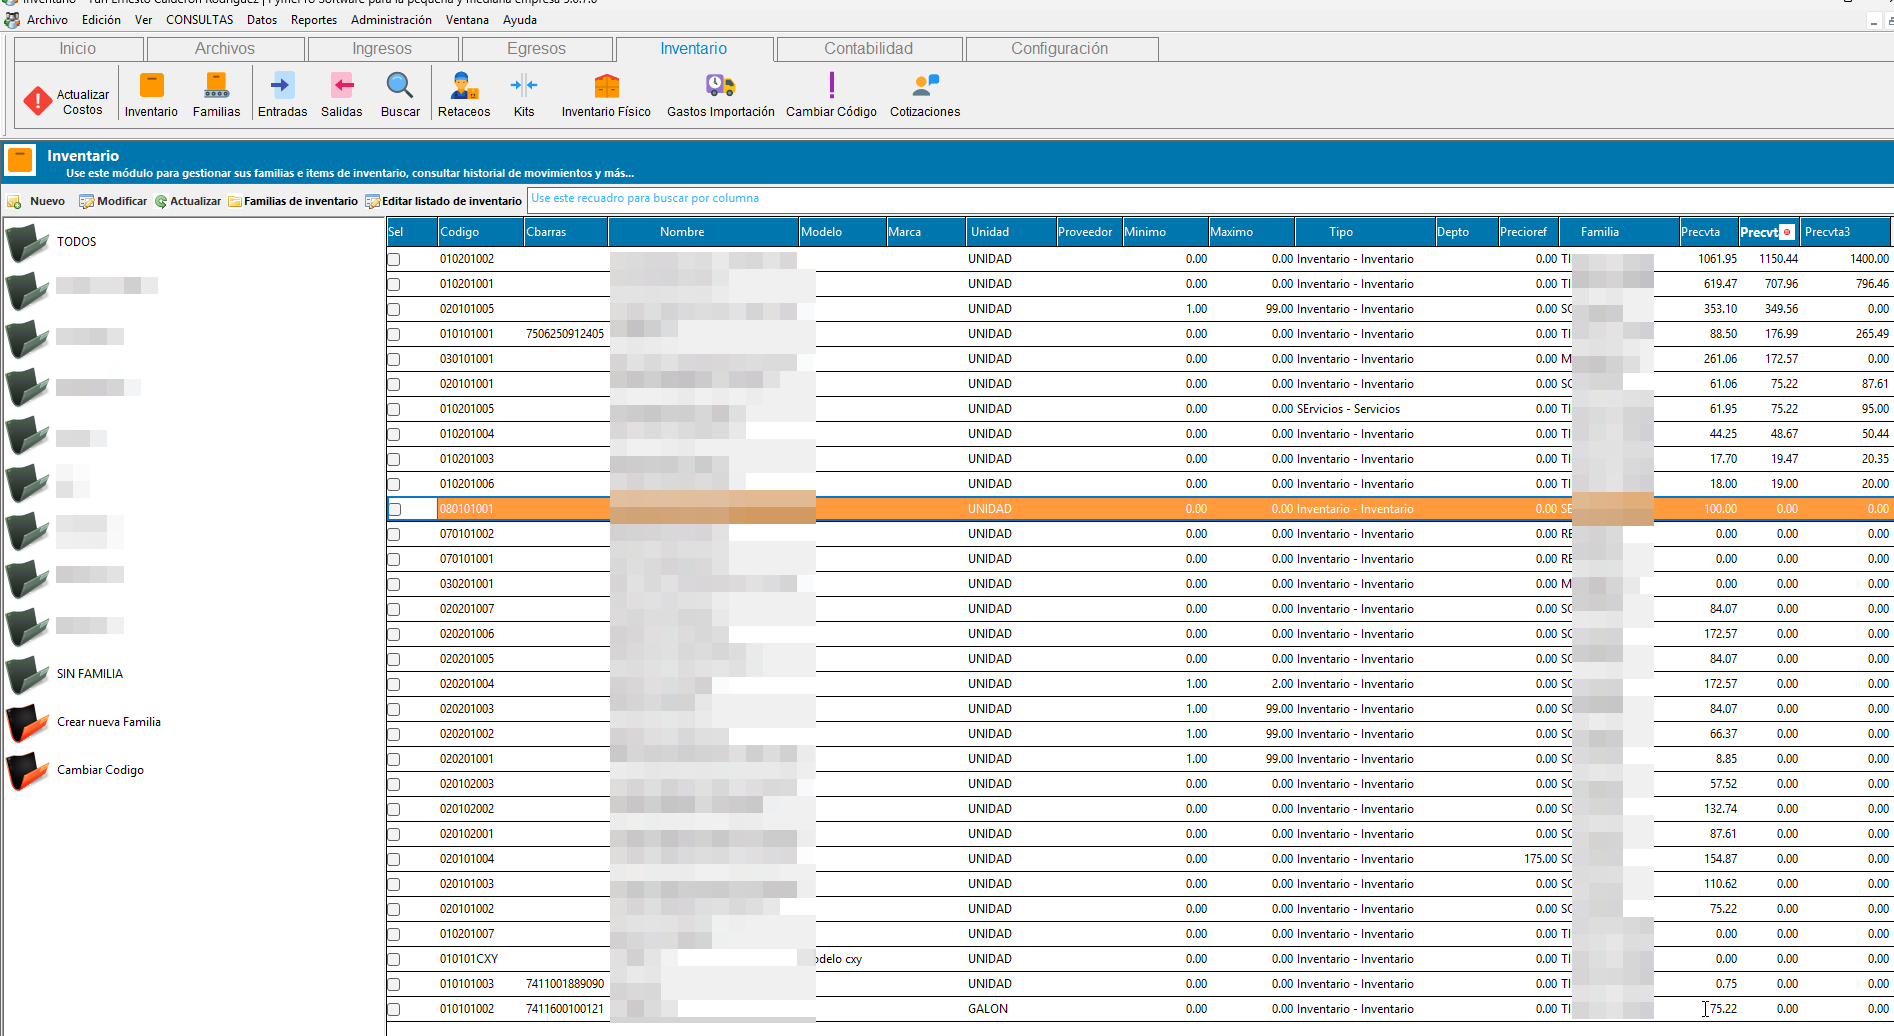Select the Salidas arrow icon

pyautogui.click(x=342, y=85)
